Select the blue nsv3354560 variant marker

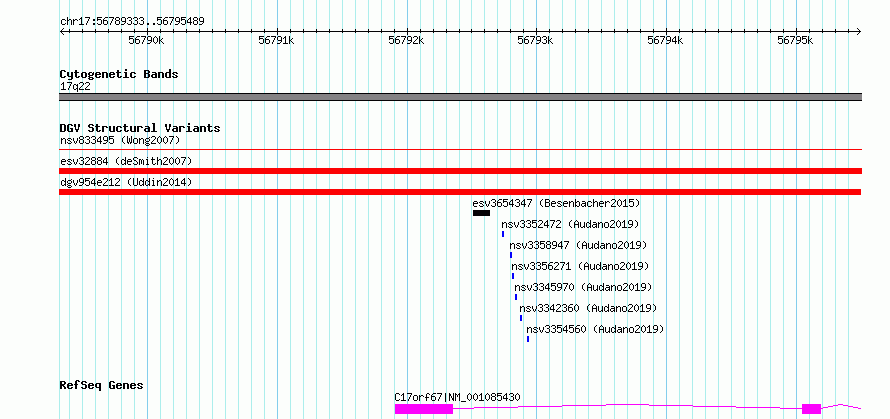pos(528,339)
